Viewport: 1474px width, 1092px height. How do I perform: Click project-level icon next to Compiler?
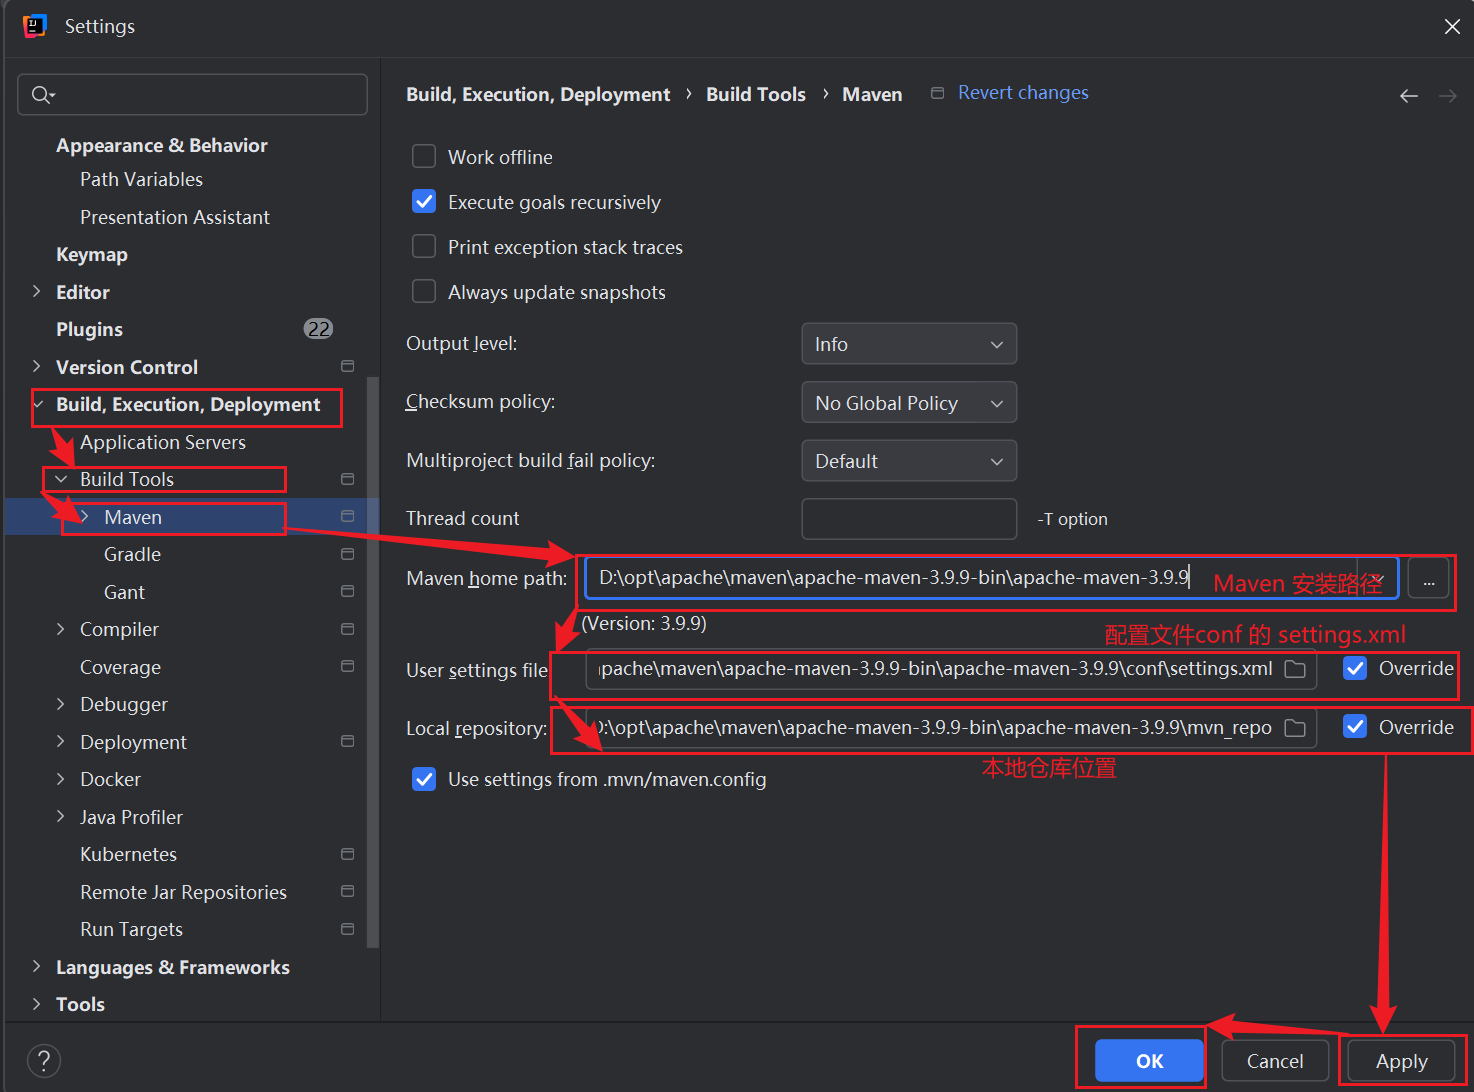[348, 629]
